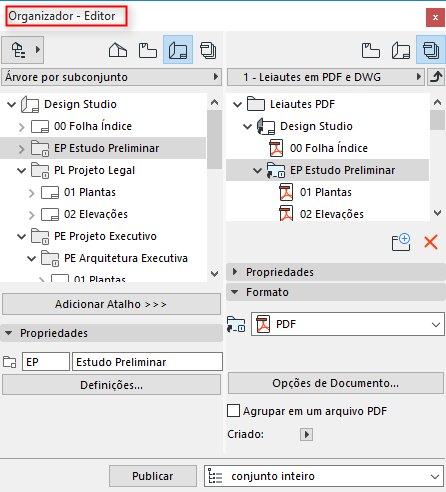This screenshot has width=446, height=492.
Task: Click PL Projeto Legal subset folder icon
Action: click(x=40, y=170)
